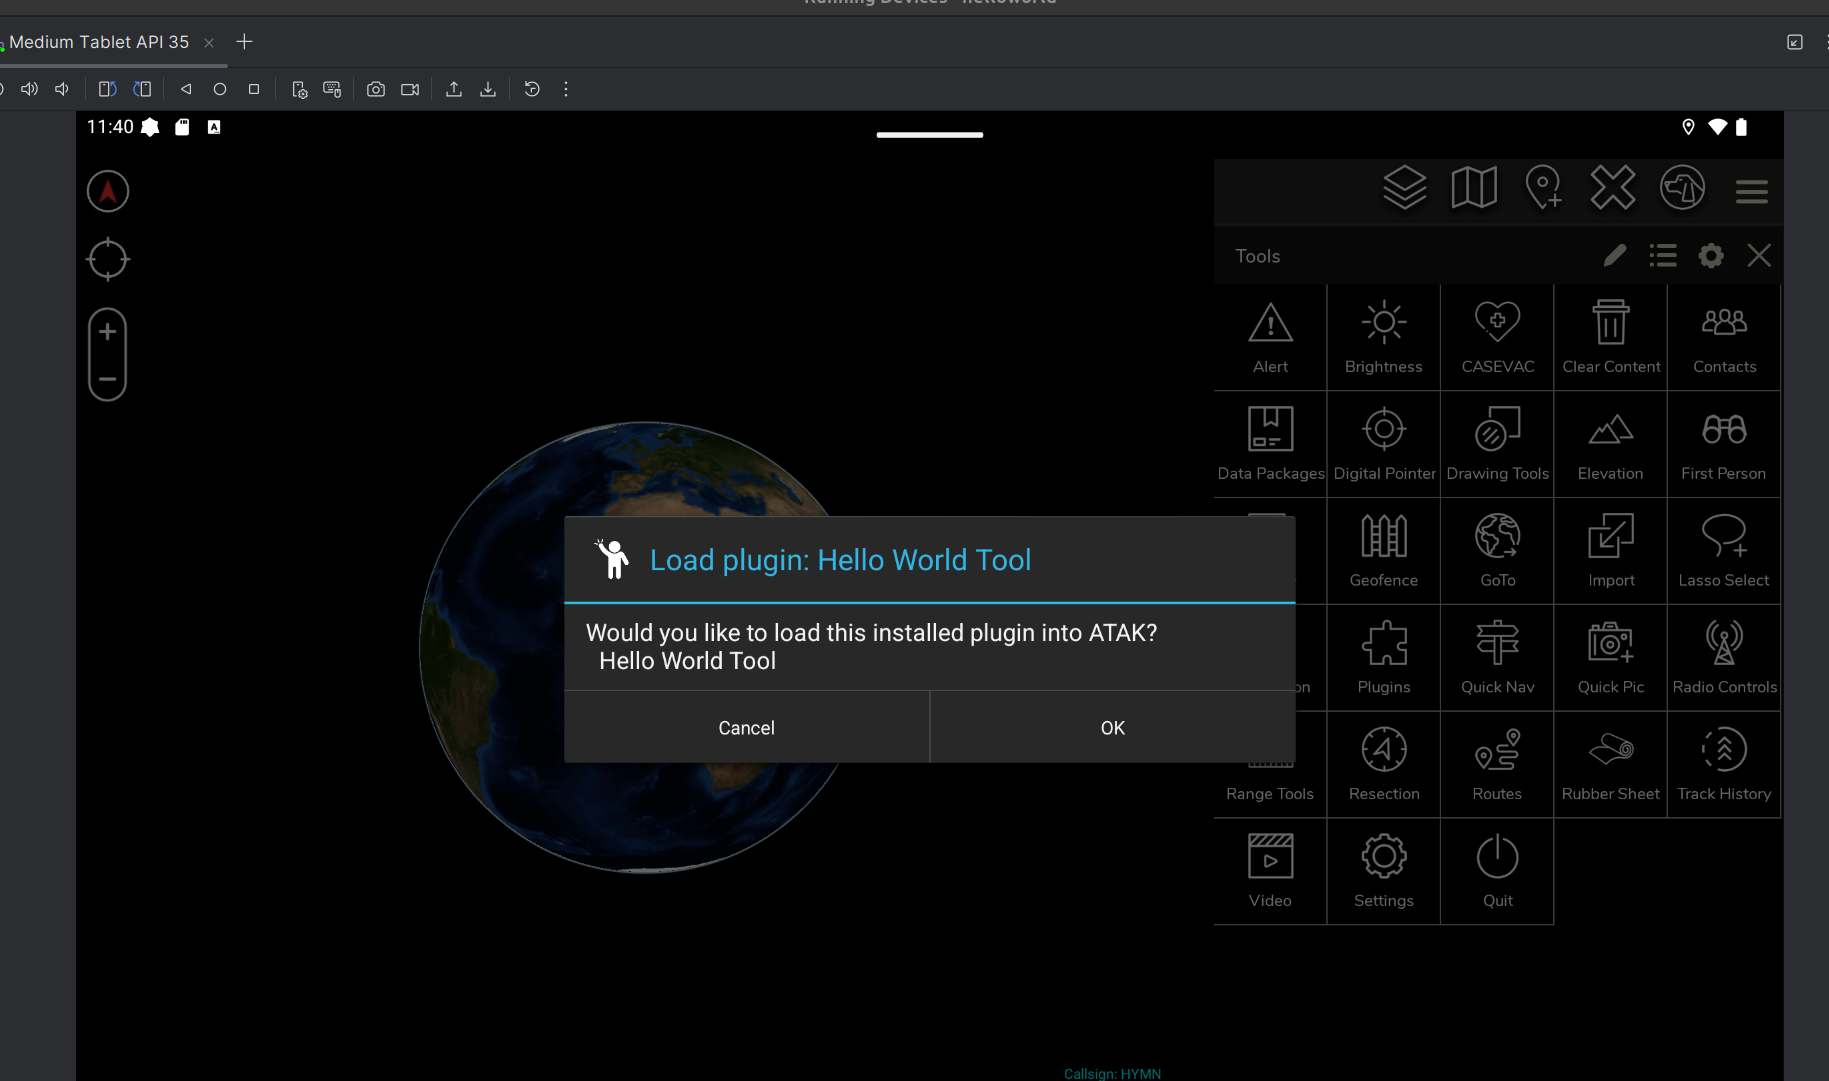Select the Medium Tablet API 35 tab
Screen dimensions: 1829x1081
[x=99, y=42]
